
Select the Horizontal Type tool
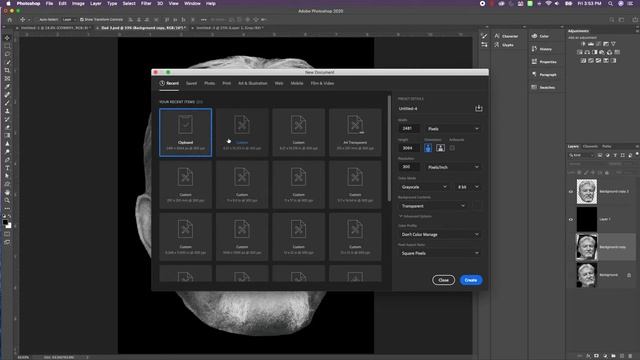point(7,168)
